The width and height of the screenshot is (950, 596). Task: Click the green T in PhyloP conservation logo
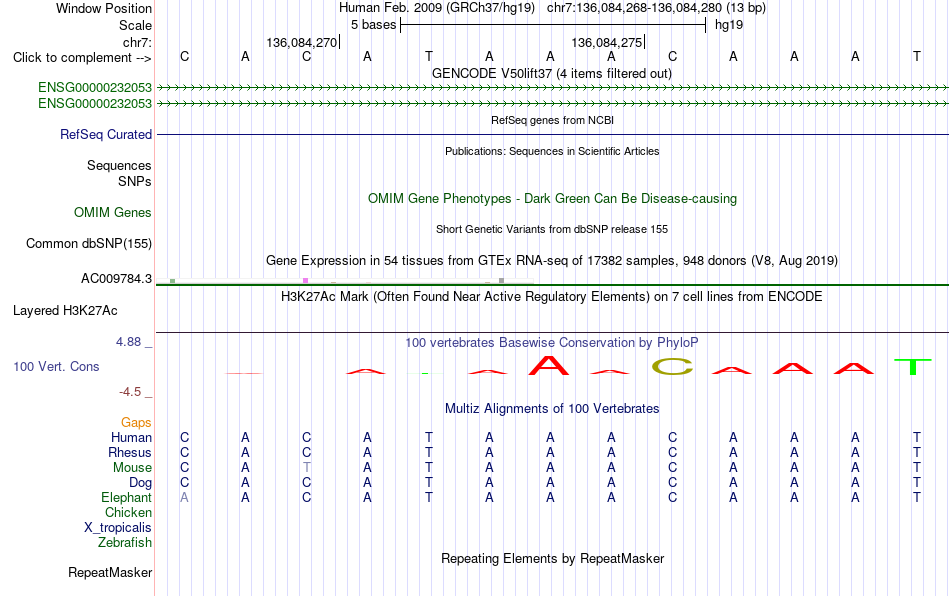912,367
